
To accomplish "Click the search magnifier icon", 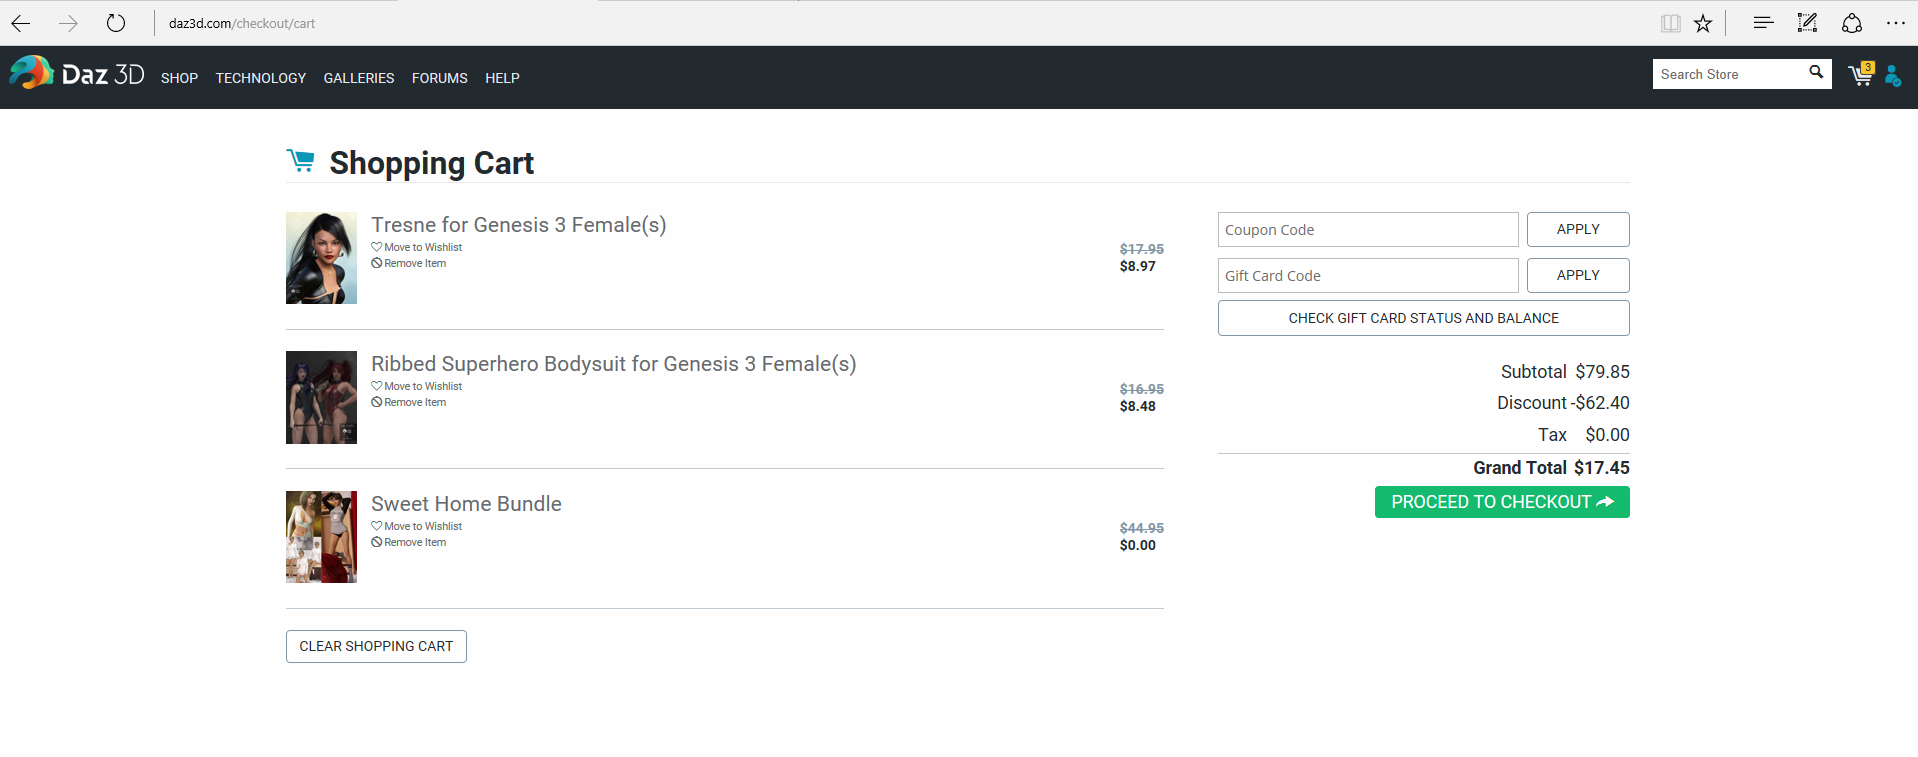I will (x=1816, y=73).
